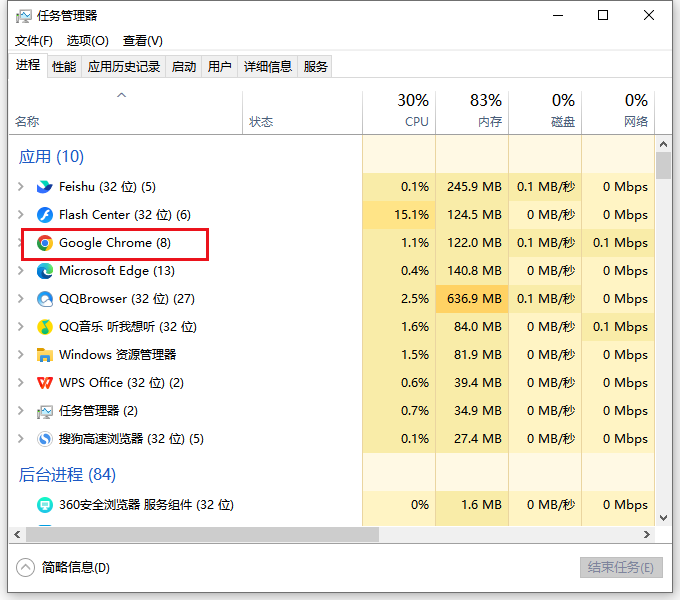Maximize the Task Manager window
680x600 pixels.
coord(603,16)
